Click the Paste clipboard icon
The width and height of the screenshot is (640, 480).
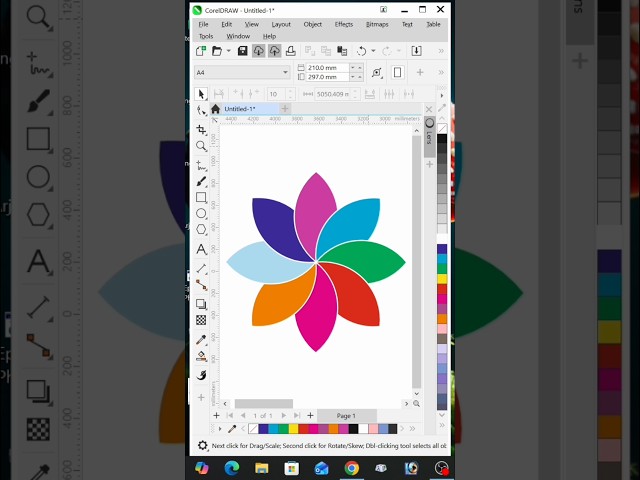342,51
